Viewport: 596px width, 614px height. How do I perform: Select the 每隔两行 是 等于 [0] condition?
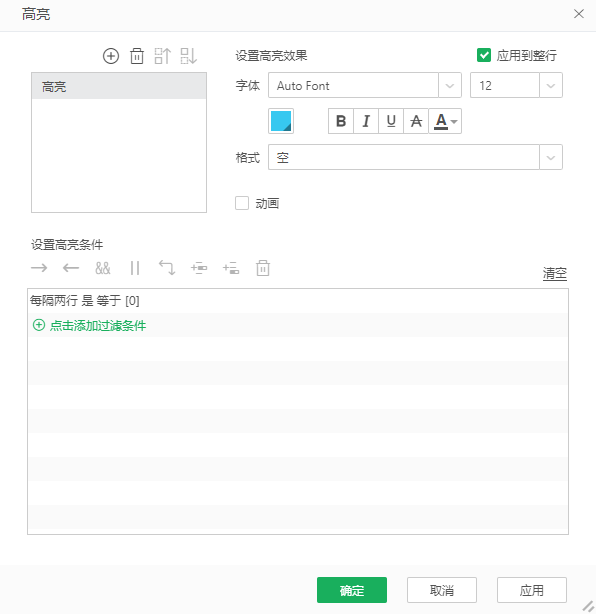[85, 301]
